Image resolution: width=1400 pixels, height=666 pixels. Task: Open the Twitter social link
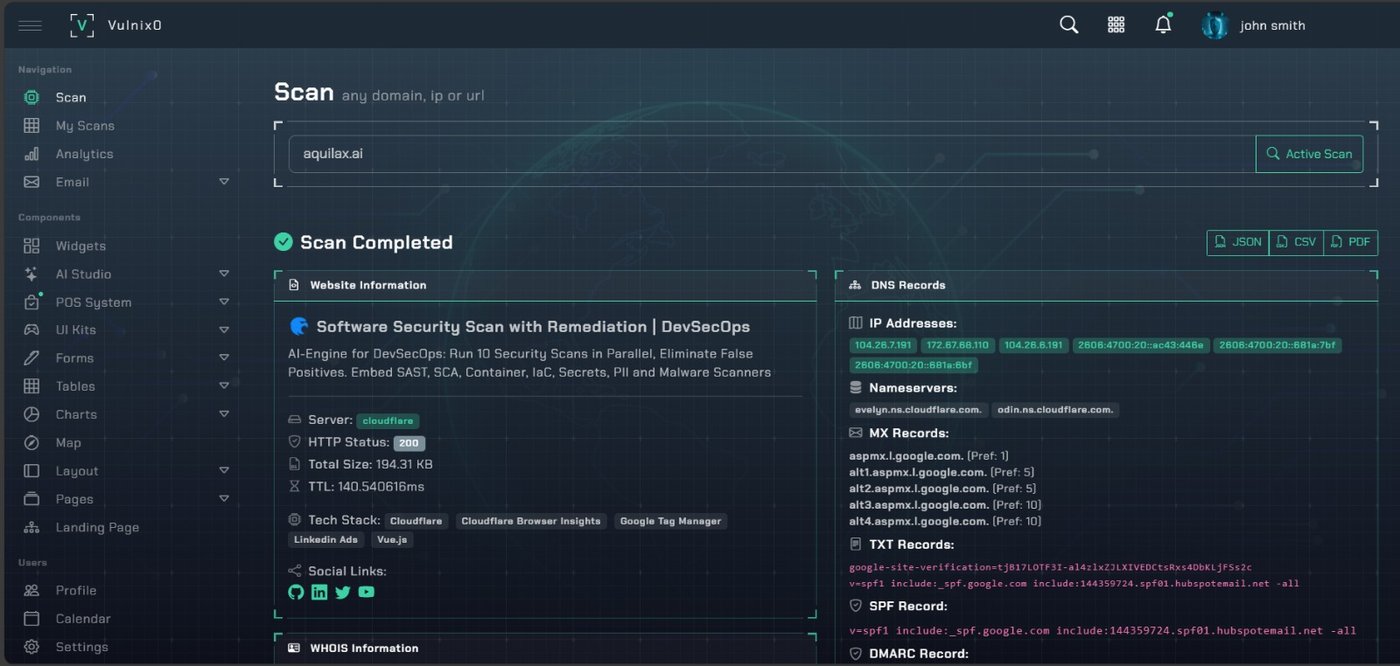[343, 592]
